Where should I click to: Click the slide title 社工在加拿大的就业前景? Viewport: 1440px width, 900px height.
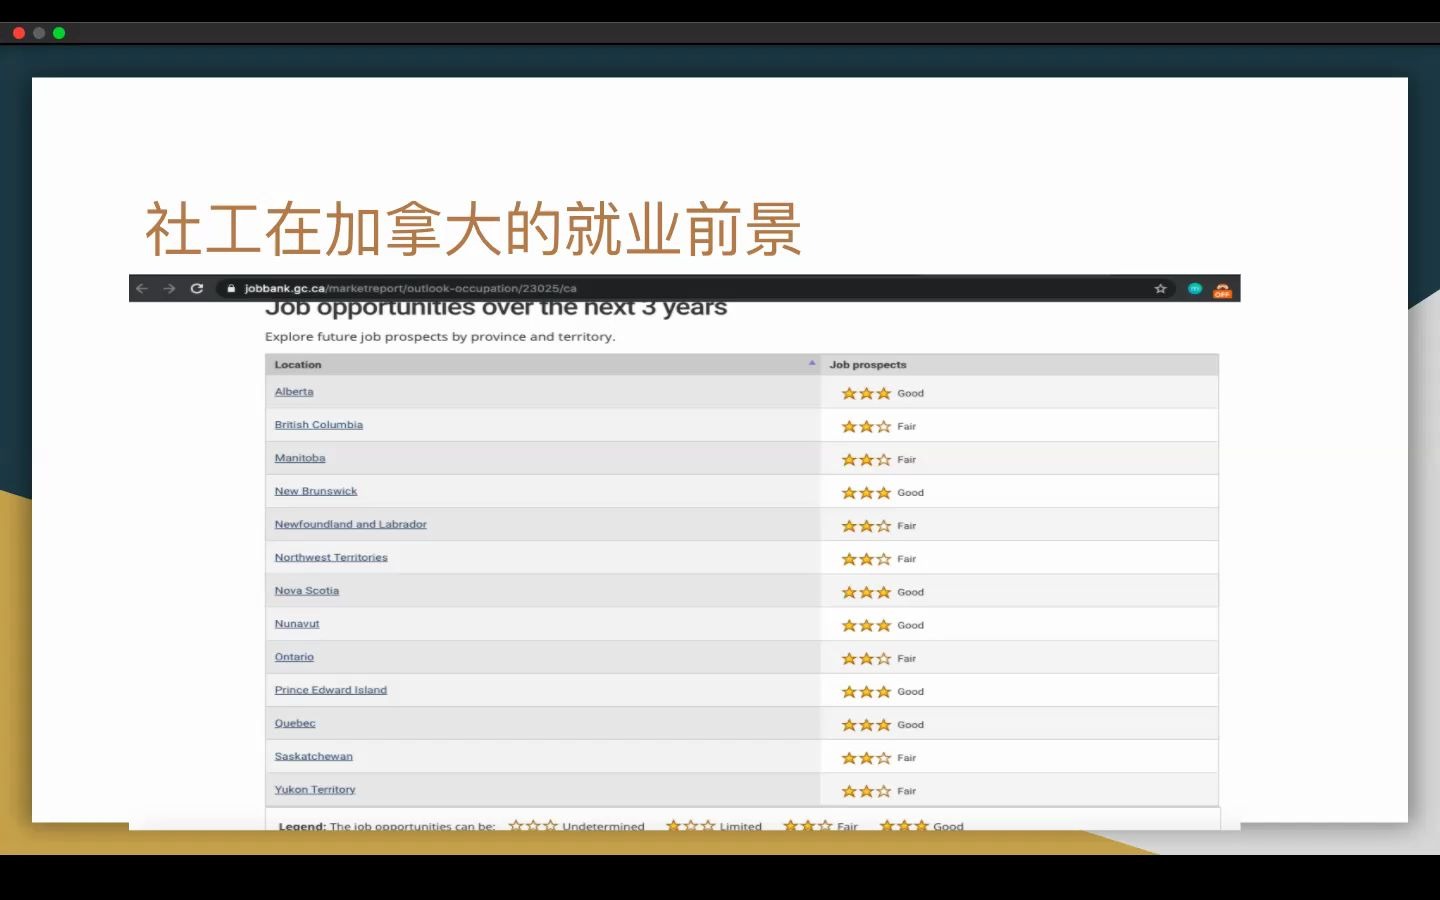tap(473, 229)
